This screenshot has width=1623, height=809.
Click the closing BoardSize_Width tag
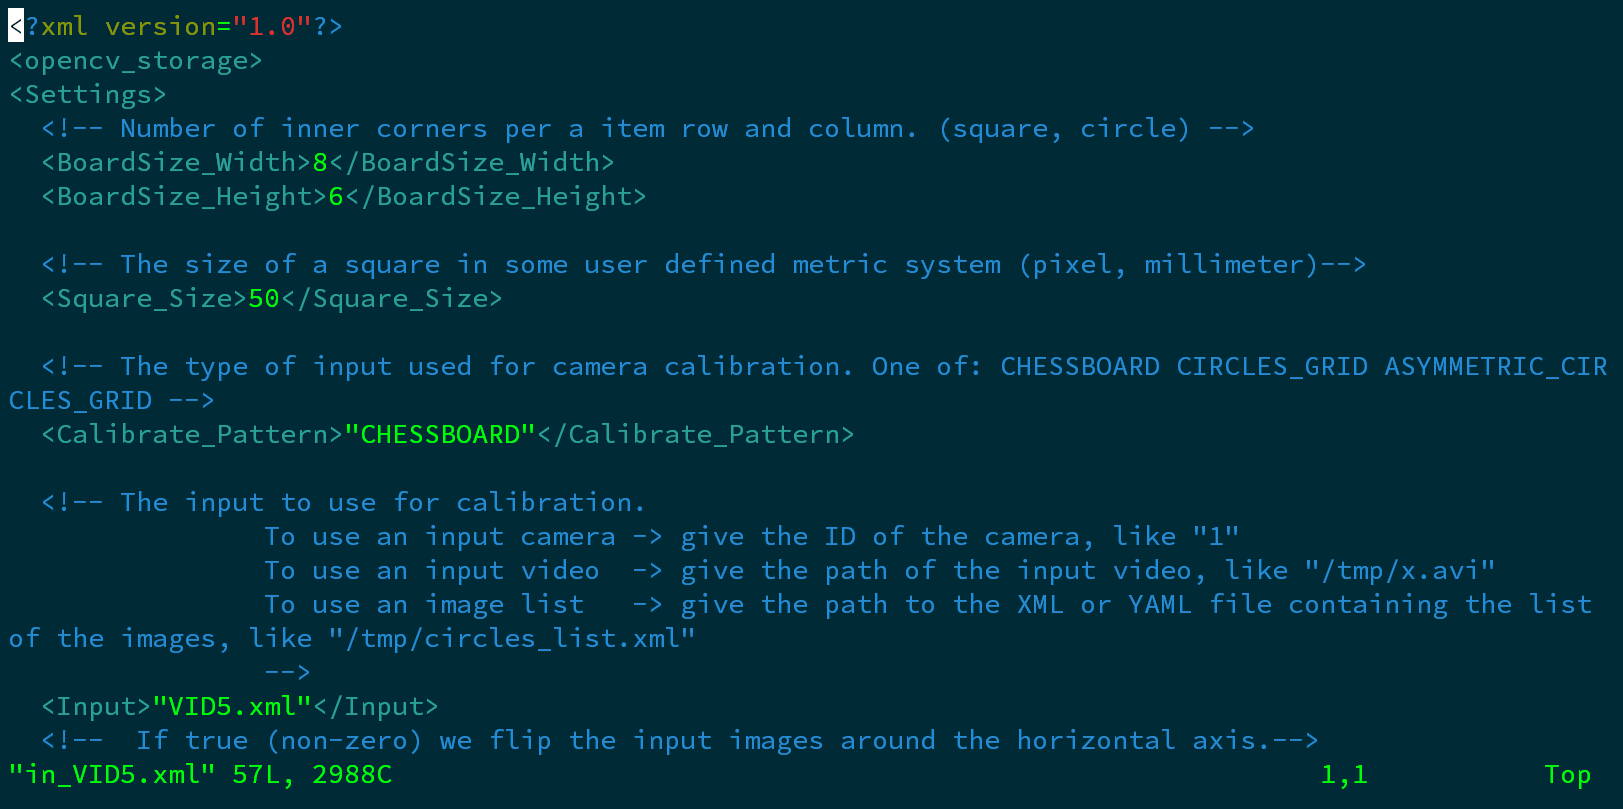tap(472, 163)
